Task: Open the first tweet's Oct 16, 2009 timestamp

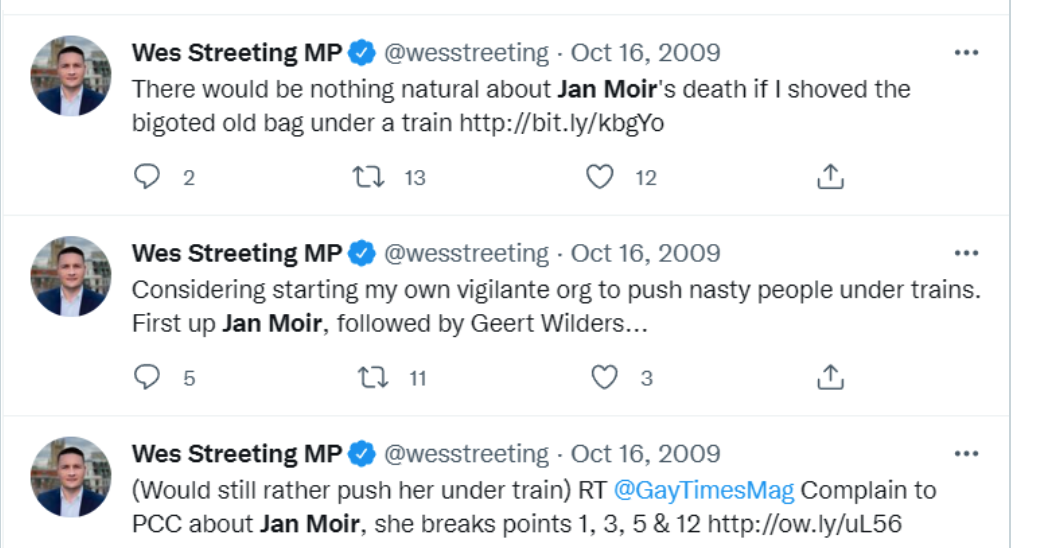Action: click(645, 53)
